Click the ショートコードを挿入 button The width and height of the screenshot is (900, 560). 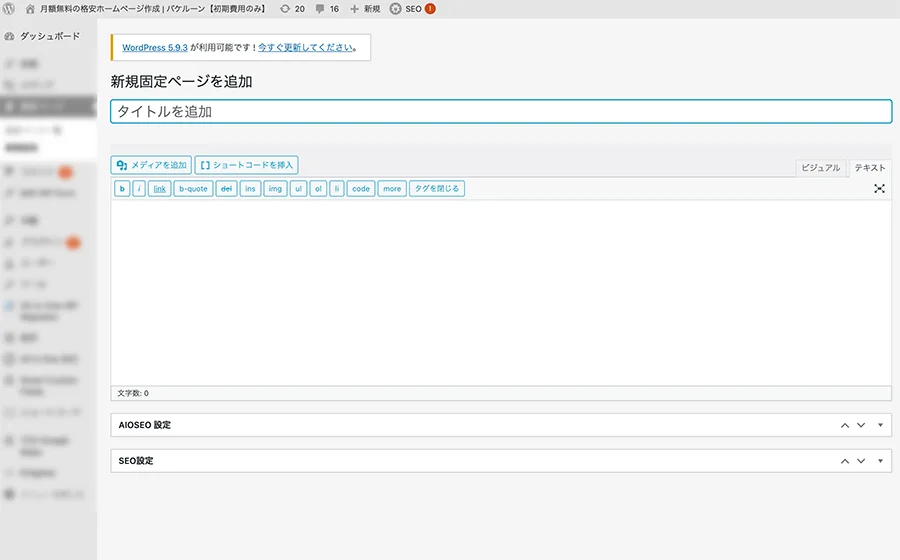click(x=246, y=165)
